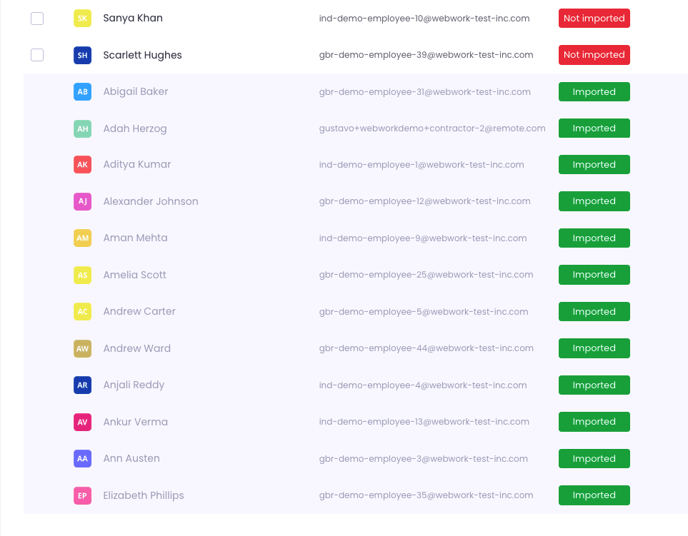
Task: Click Imported badge for Amelia Scott
Action: click(x=594, y=275)
